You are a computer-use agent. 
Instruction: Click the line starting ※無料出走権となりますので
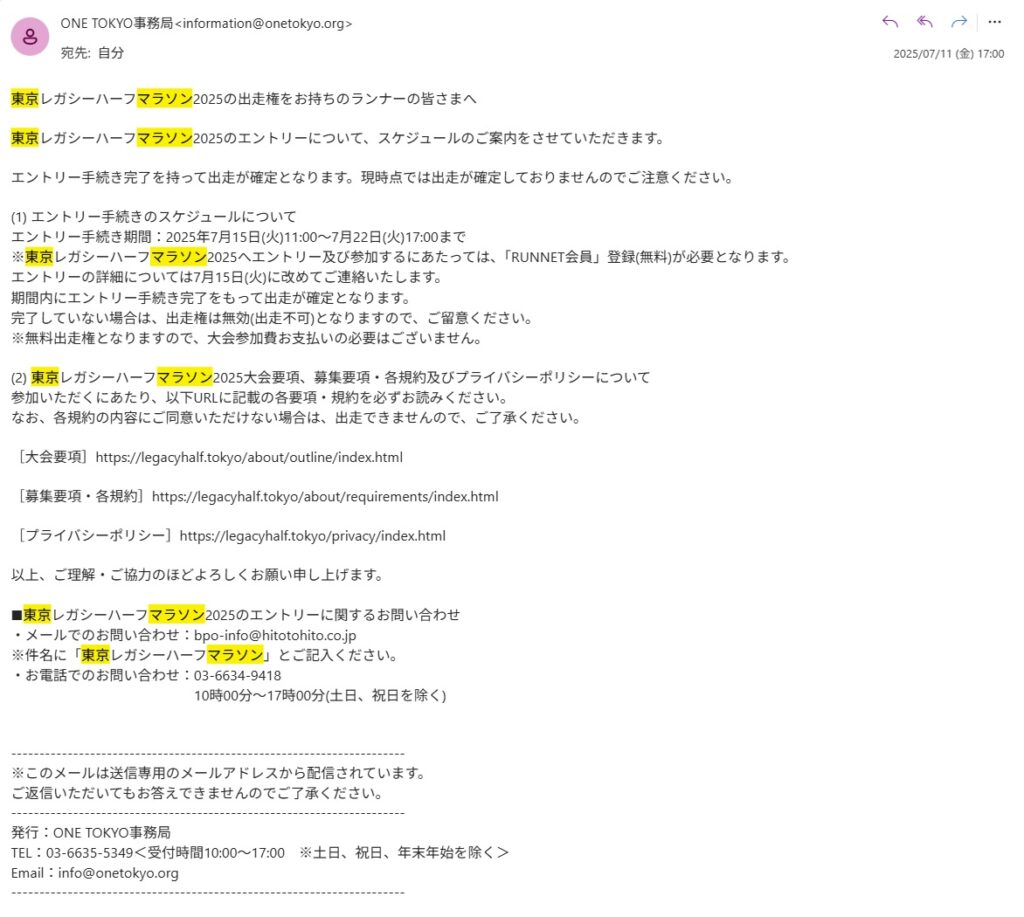point(248,338)
